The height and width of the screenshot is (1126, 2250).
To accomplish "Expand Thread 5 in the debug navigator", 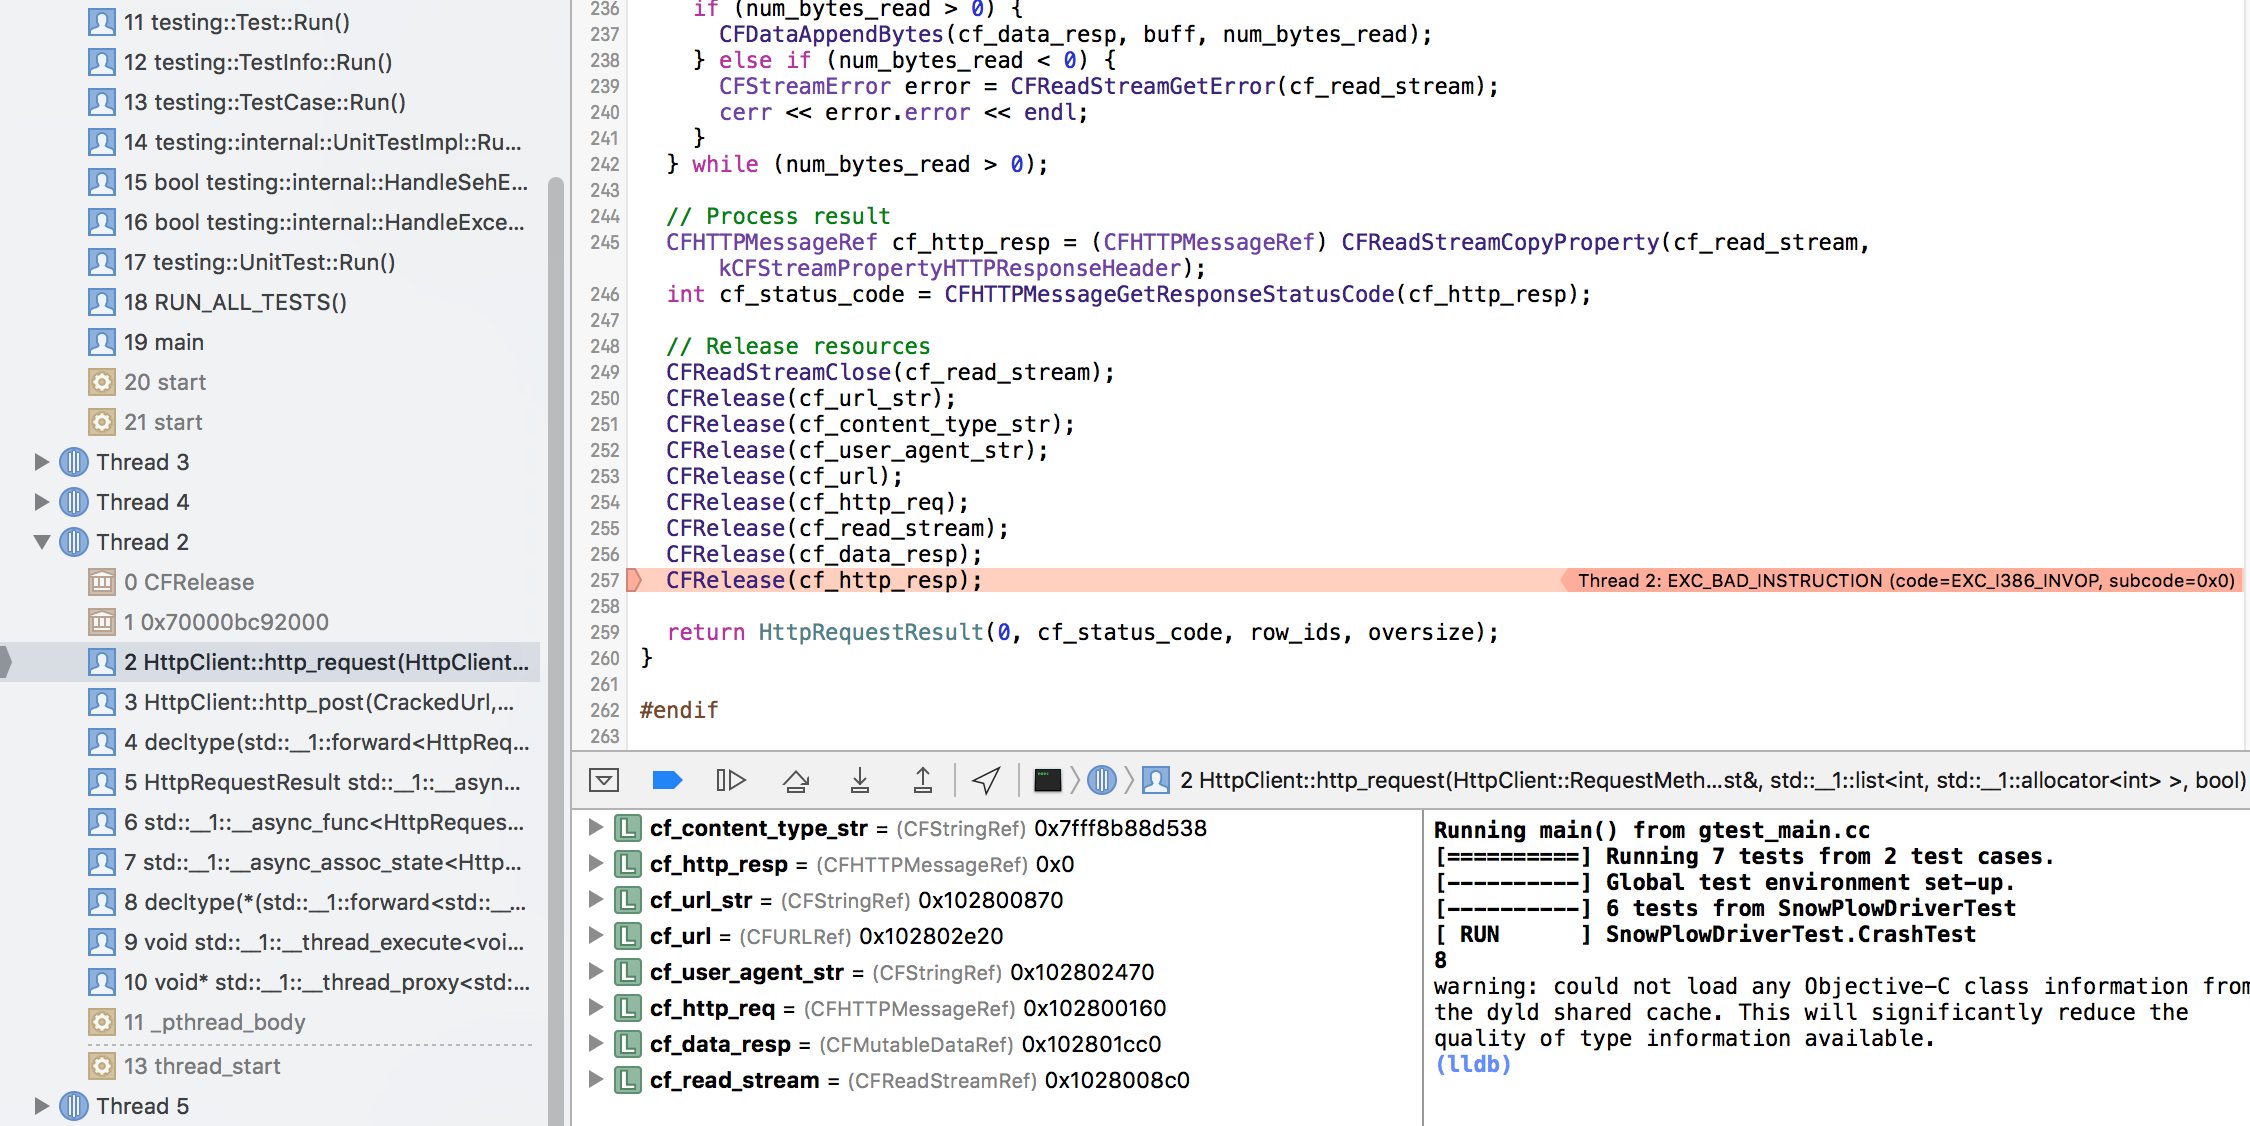I will coord(40,1105).
